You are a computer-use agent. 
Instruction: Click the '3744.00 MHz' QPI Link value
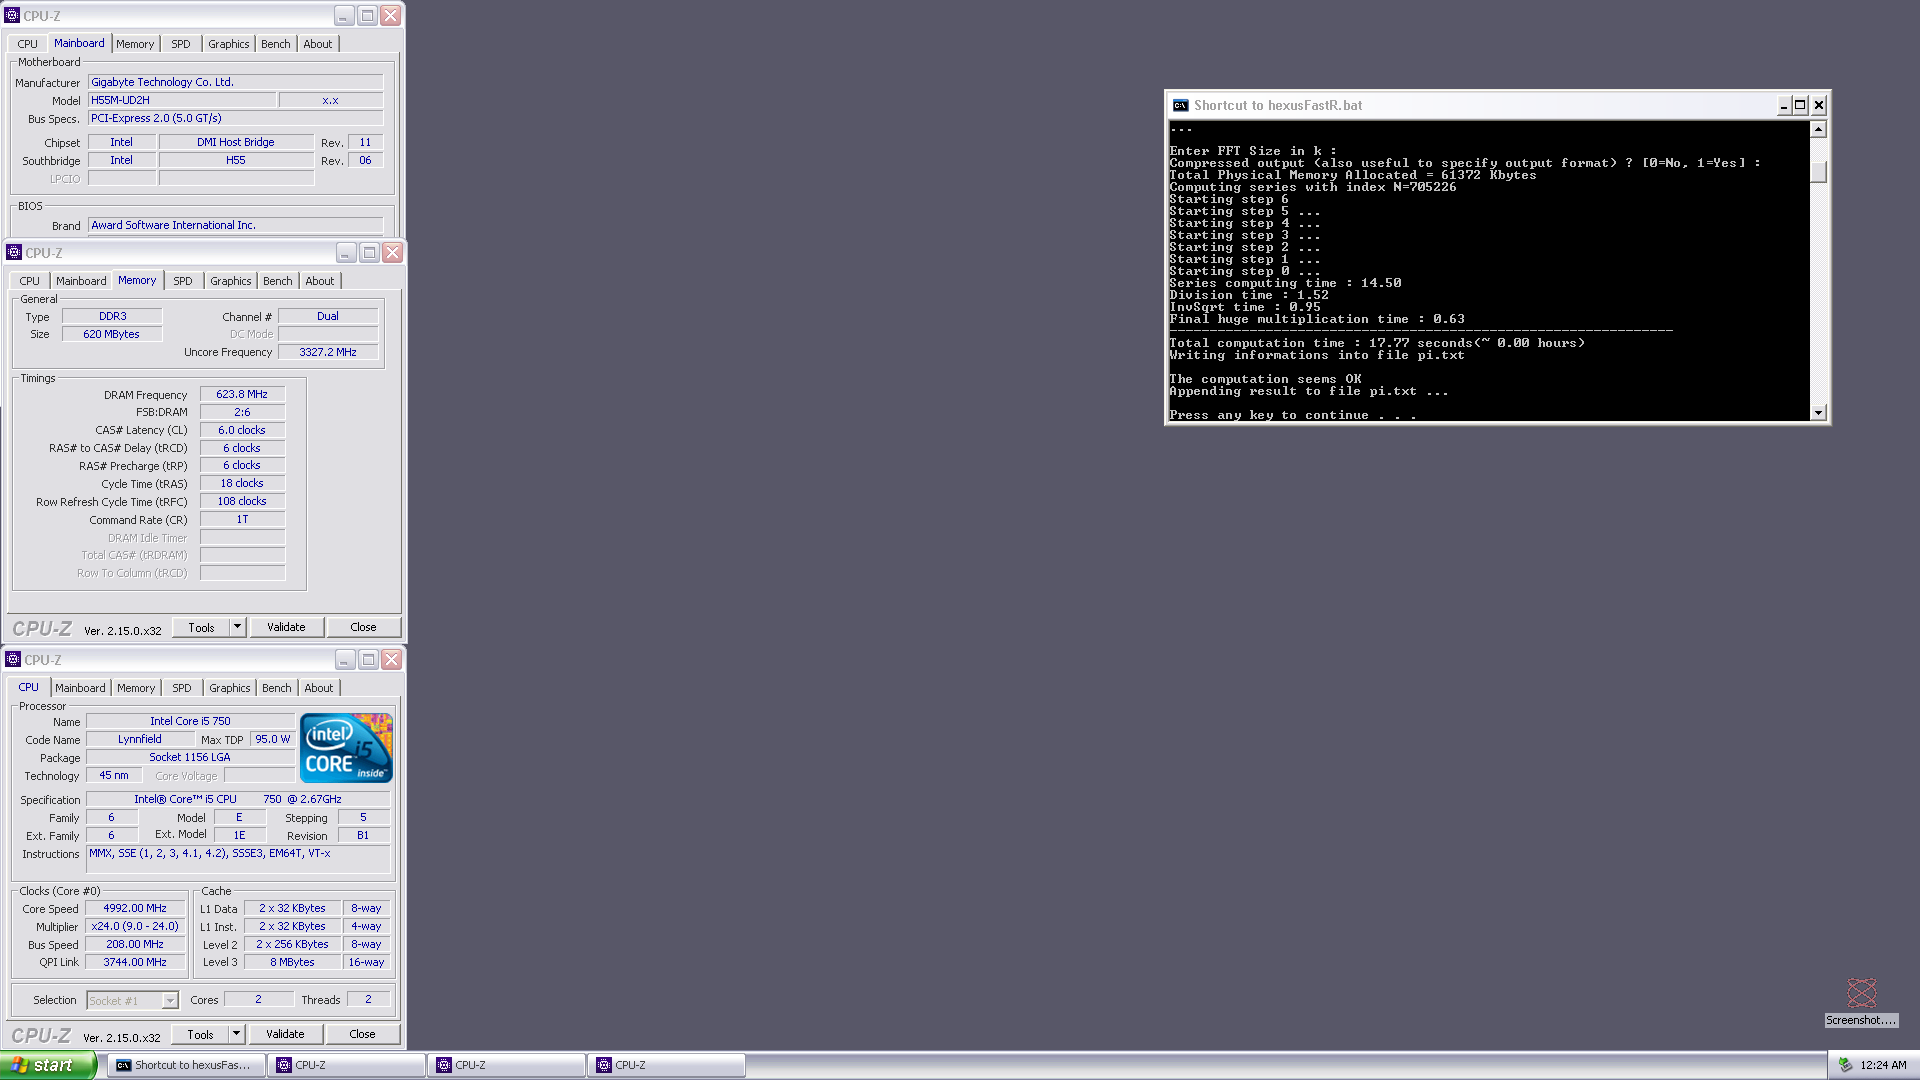[x=135, y=962]
